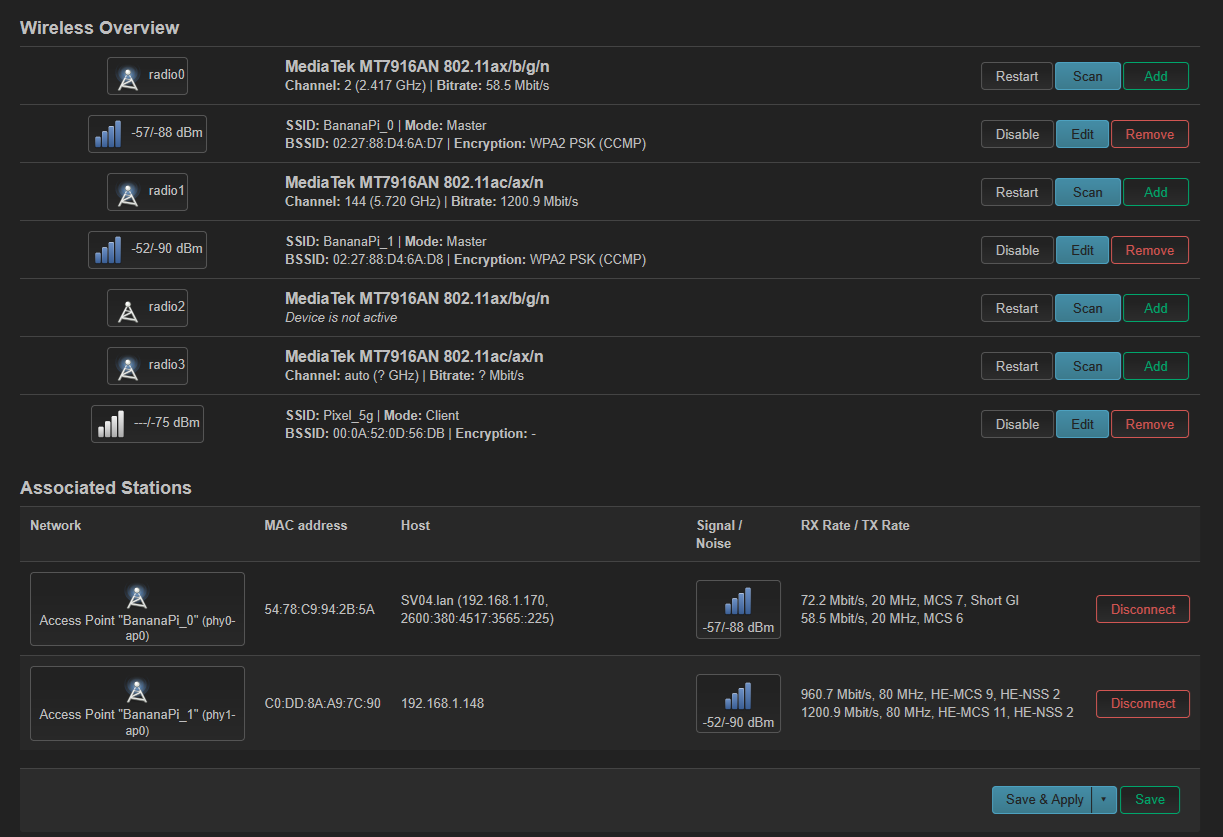This screenshot has width=1223, height=837.
Task: Click the MAC address column header
Action: coord(306,525)
